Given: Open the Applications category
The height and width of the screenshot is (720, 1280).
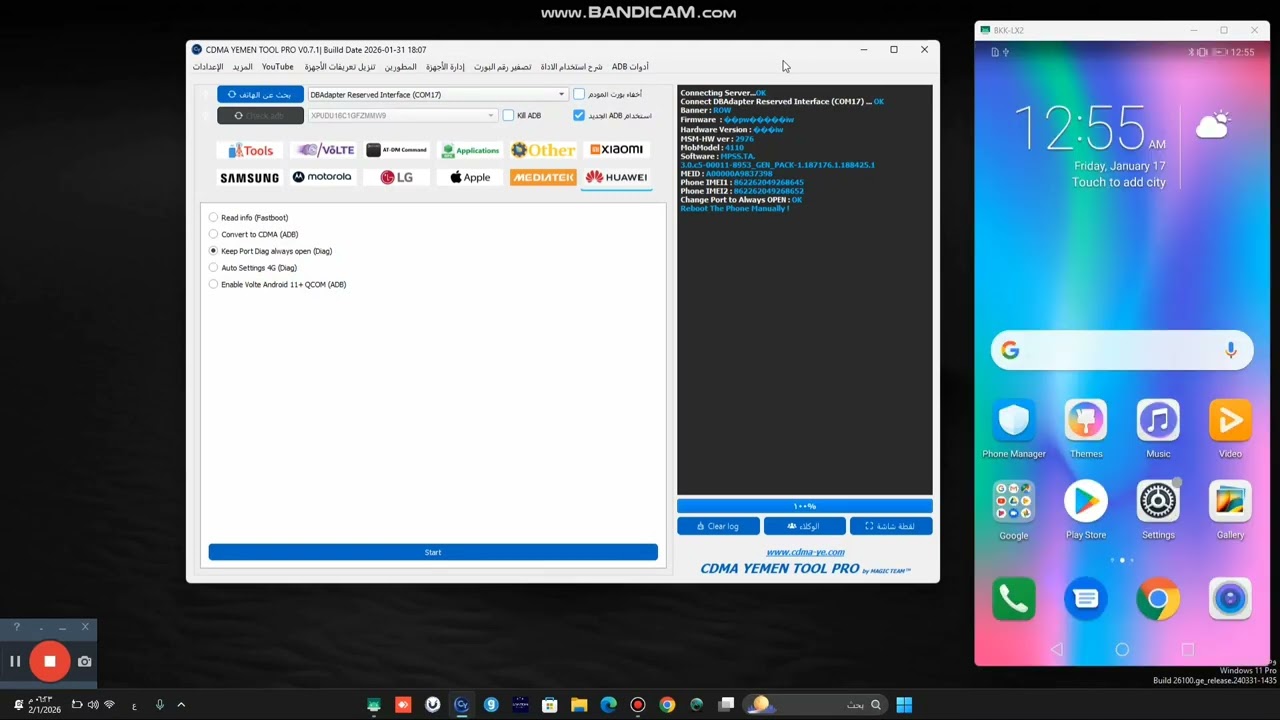Looking at the screenshot, I should click(470, 150).
